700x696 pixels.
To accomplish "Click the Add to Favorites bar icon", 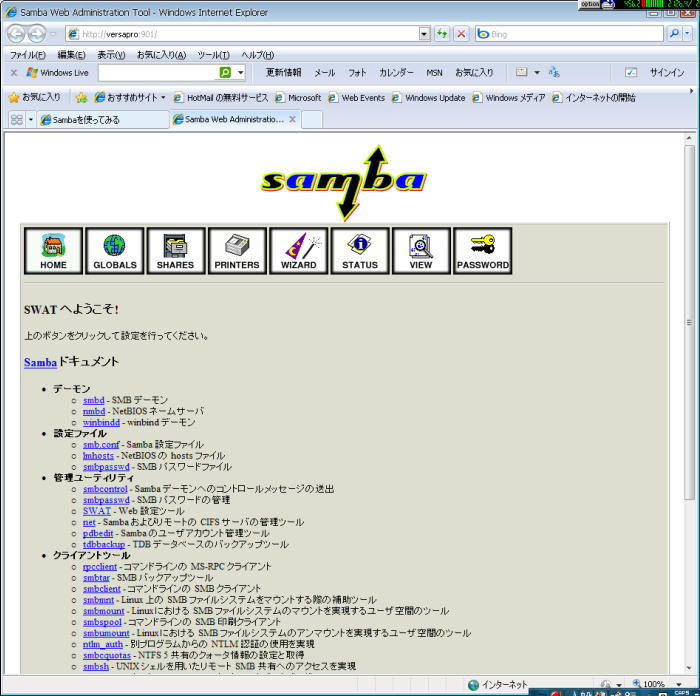I will pyautogui.click(x=81, y=97).
